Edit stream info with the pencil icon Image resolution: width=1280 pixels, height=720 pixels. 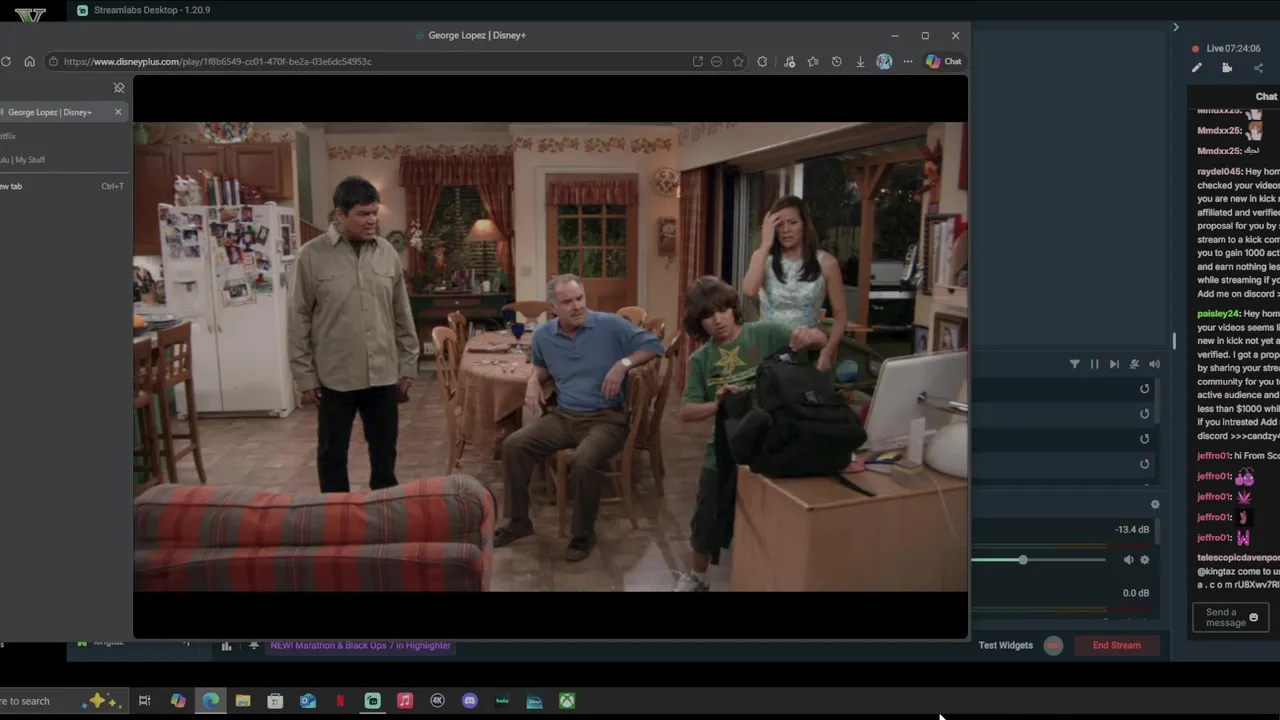coord(1197,68)
